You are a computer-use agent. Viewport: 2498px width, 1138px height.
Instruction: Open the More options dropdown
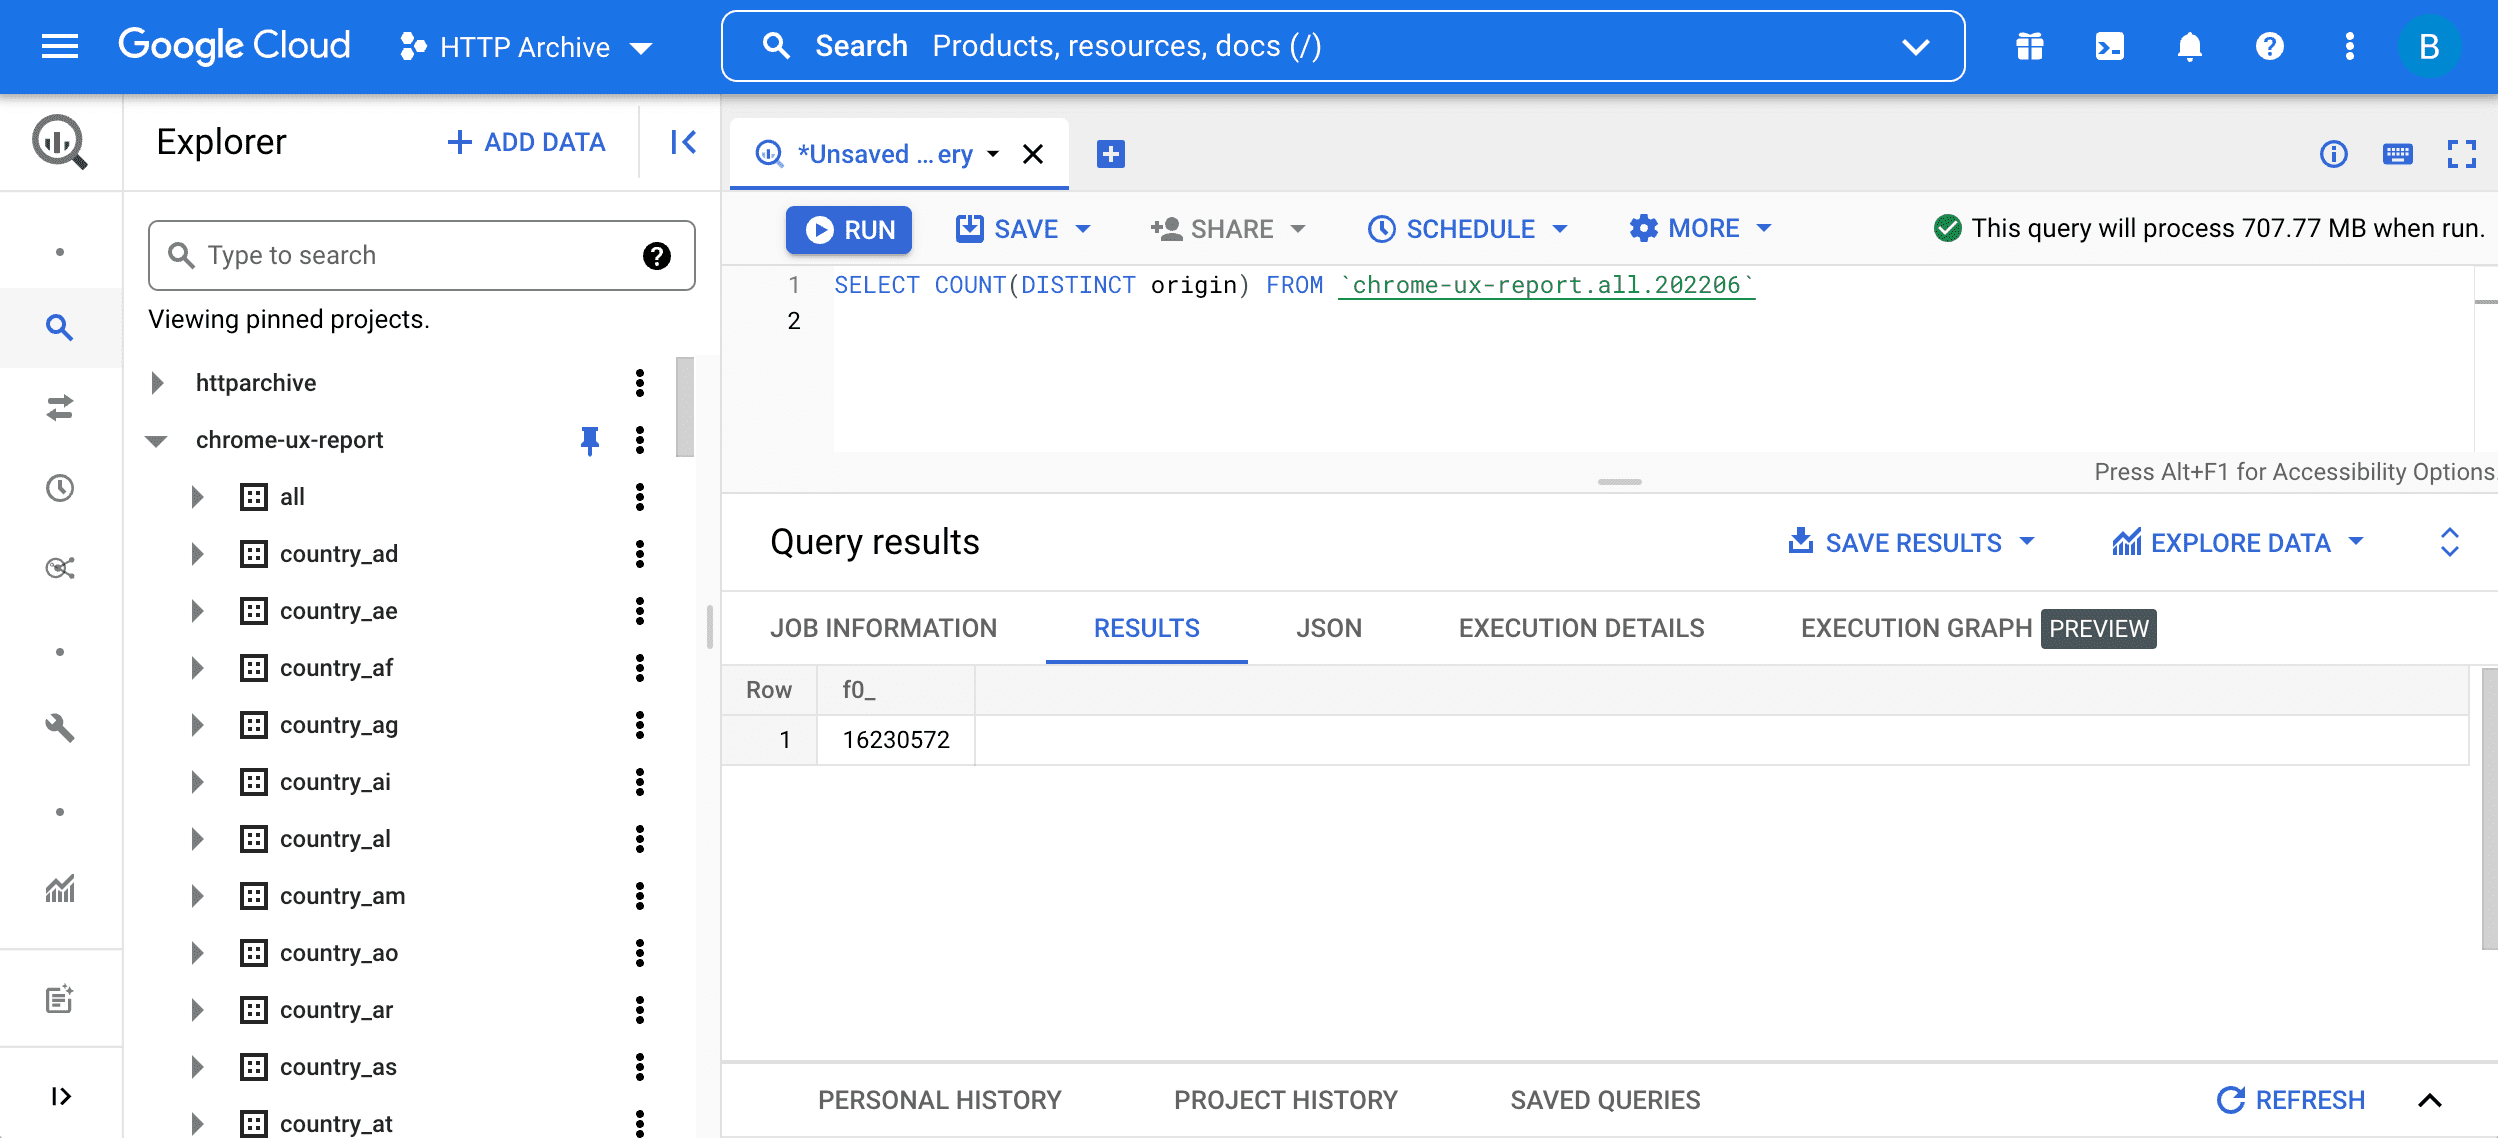coord(1701,228)
